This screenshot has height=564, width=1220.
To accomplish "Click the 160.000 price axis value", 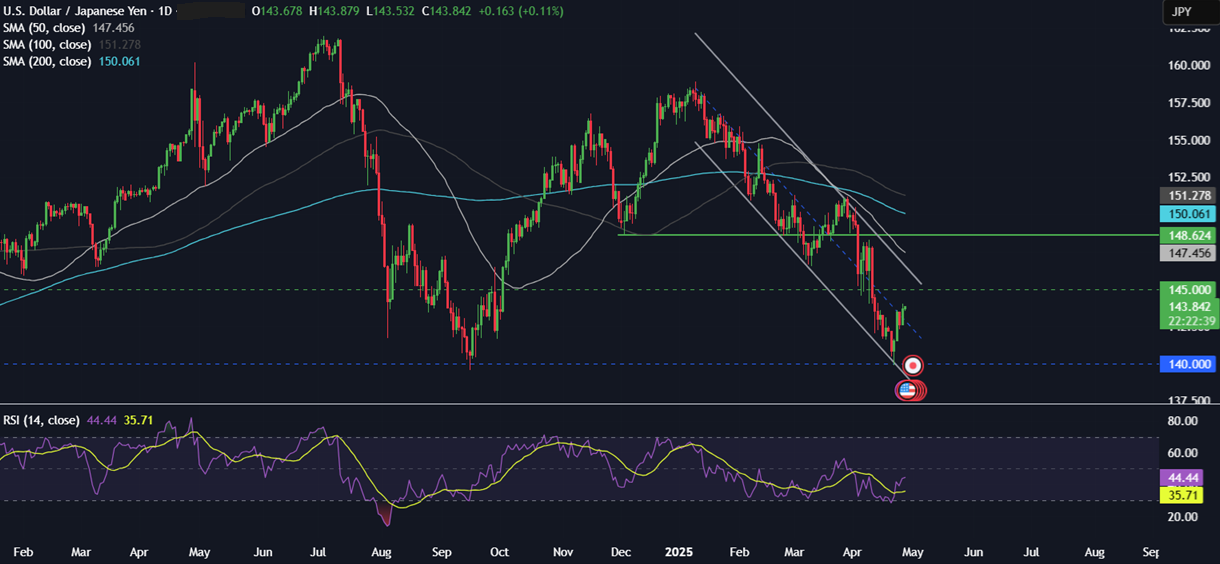I will coord(1187,66).
